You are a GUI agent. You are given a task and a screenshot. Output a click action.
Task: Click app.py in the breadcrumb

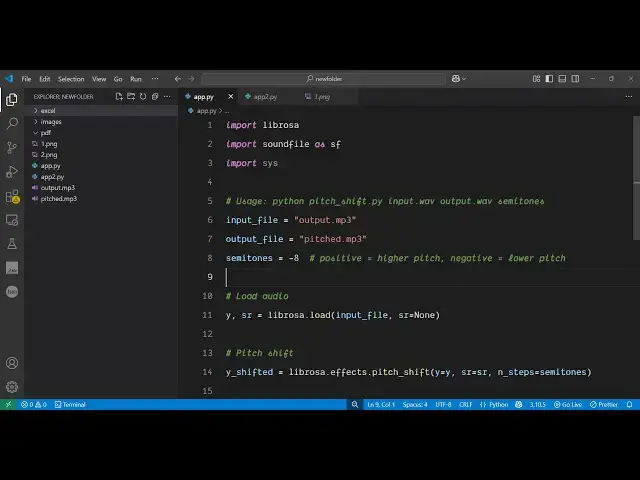[206, 111]
